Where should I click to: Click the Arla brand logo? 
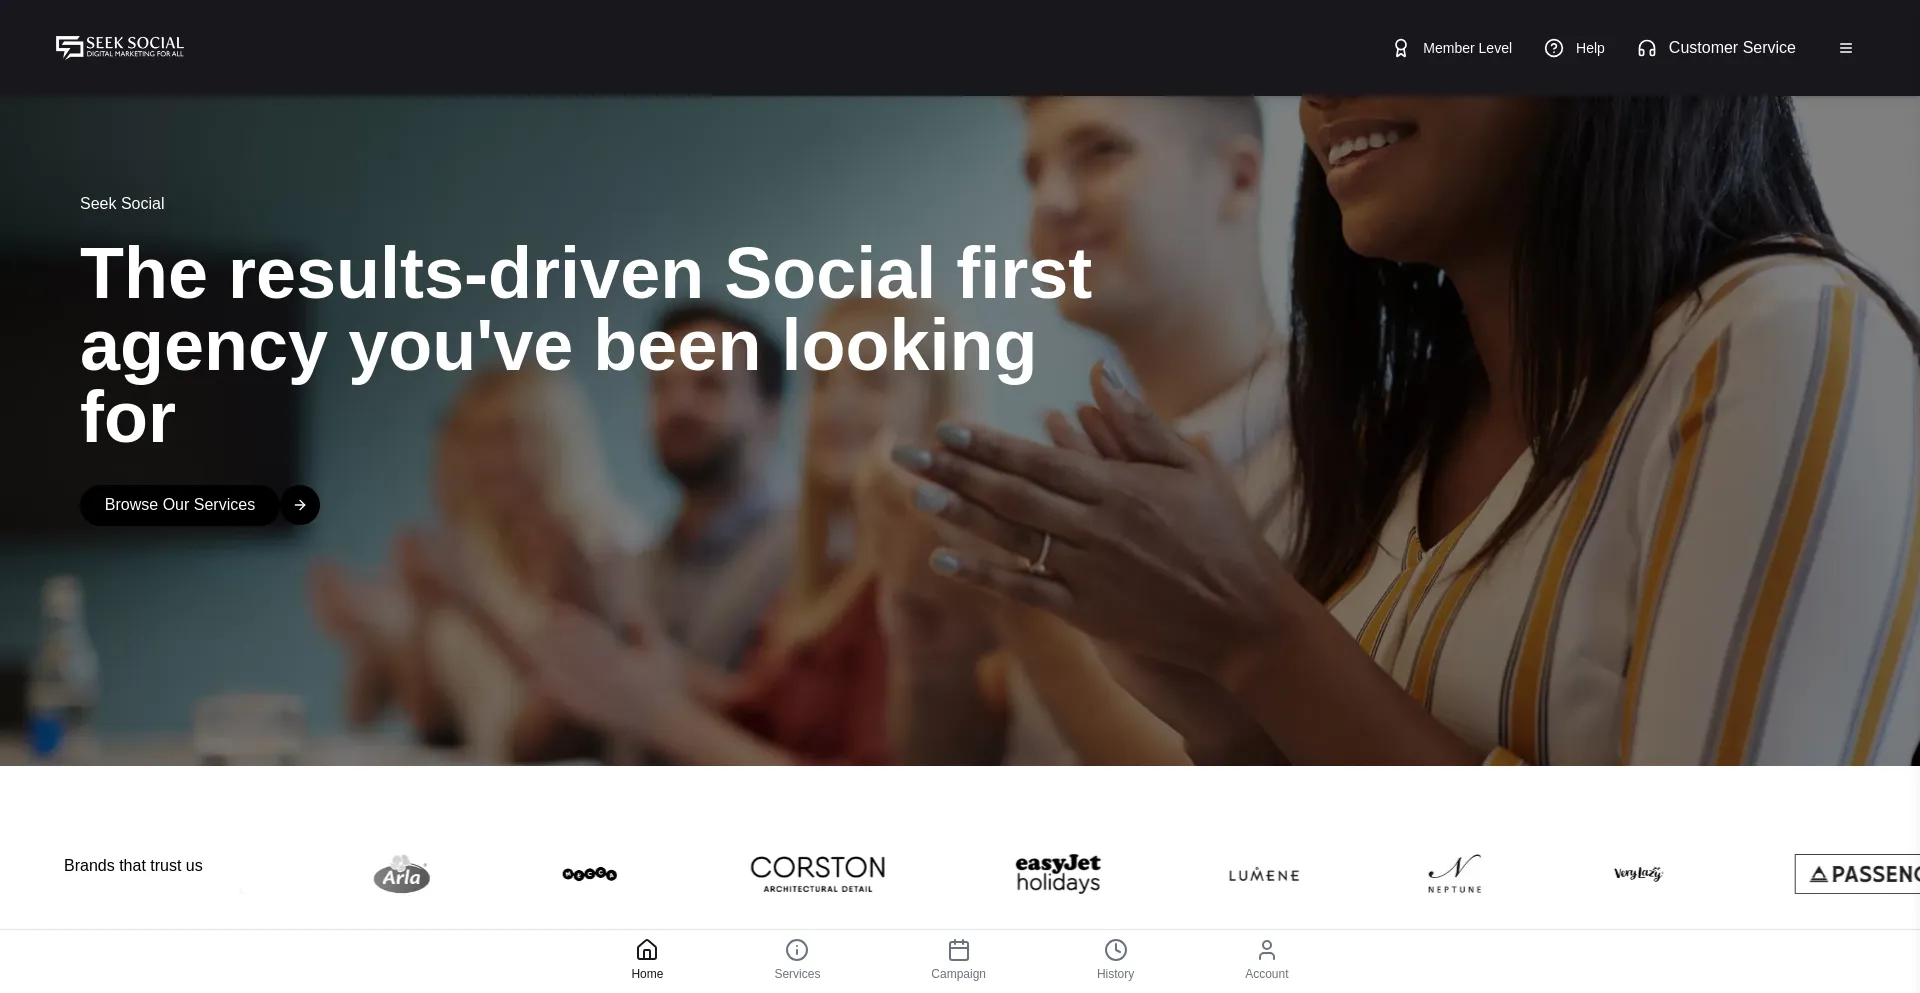pos(402,874)
